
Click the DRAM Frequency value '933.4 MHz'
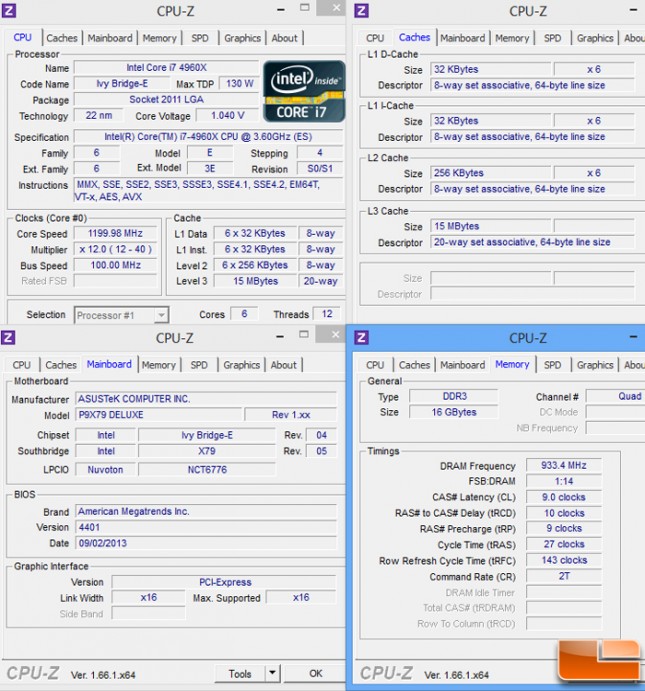pyautogui.click(x=563, y=465)
